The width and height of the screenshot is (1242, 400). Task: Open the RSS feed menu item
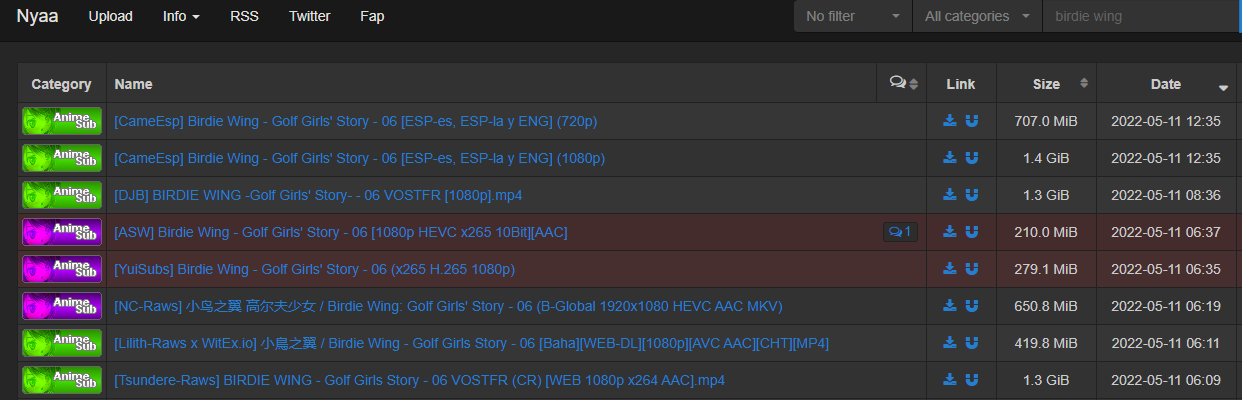click(244, 16)
